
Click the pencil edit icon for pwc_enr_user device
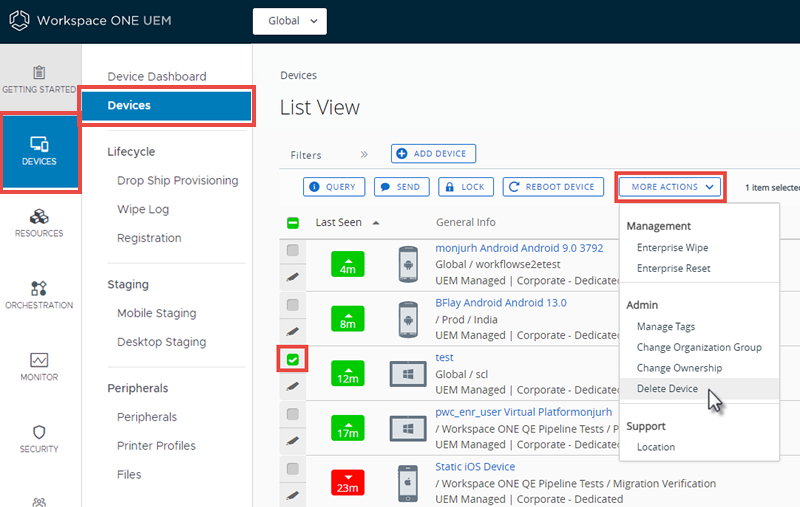click(292, 441)
